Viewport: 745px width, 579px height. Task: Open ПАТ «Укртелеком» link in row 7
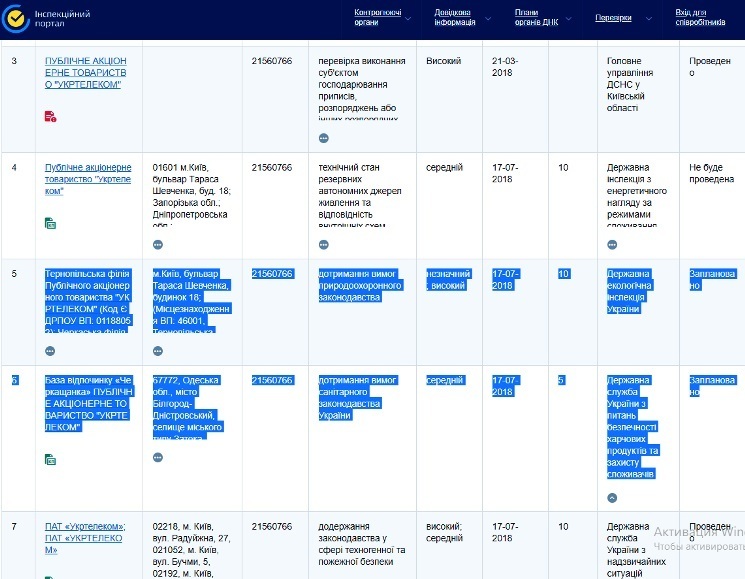85,538
